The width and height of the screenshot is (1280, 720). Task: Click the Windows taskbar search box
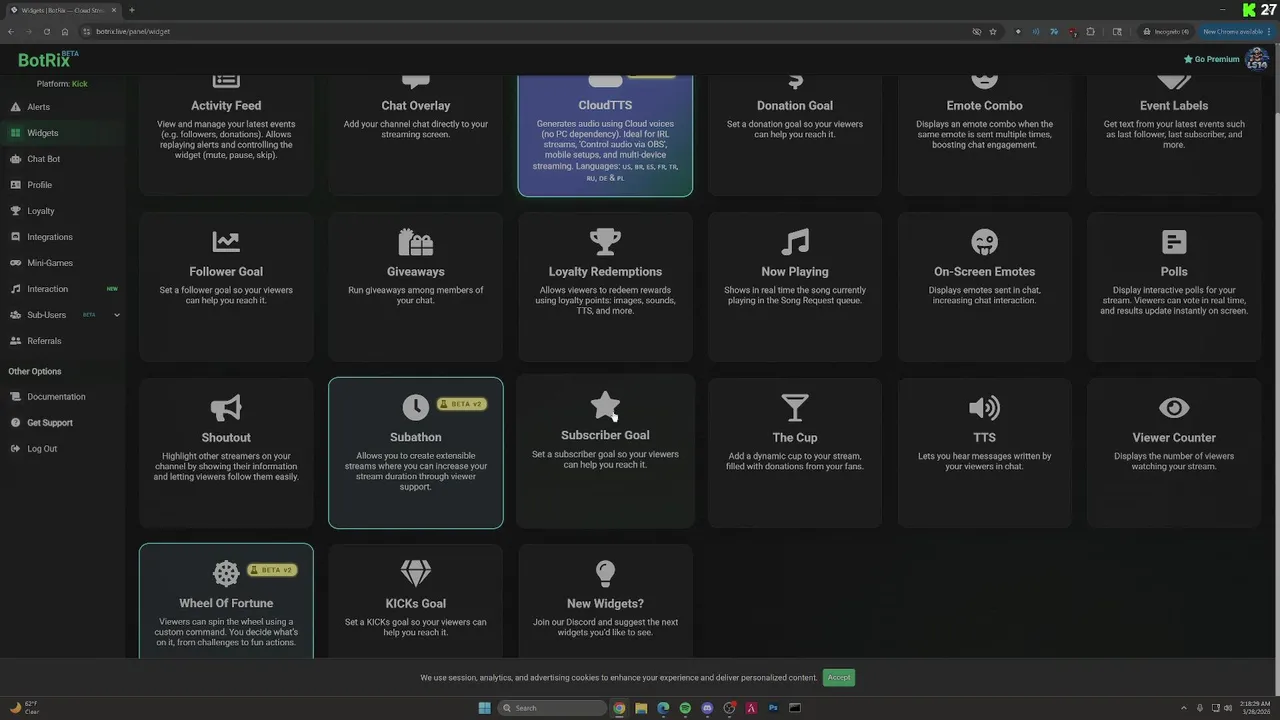[x=552, y=708]
